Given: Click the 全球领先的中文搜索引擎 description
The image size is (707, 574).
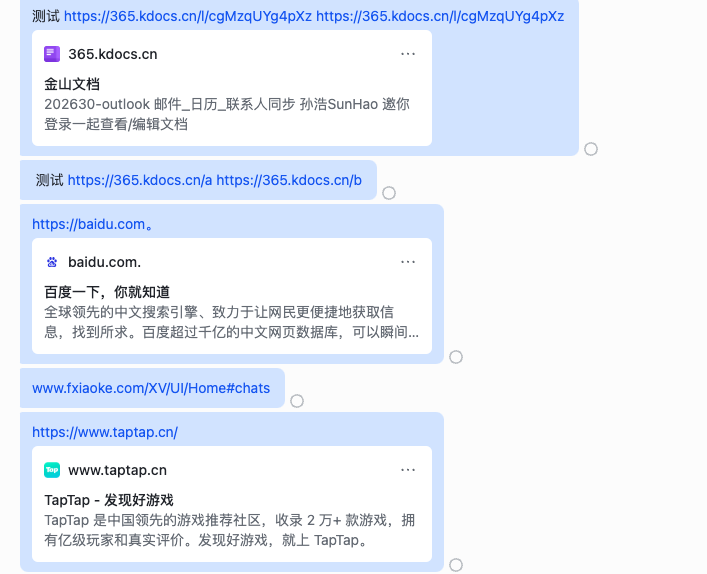Looking at the screenshot, I should (x=232, y=322).
